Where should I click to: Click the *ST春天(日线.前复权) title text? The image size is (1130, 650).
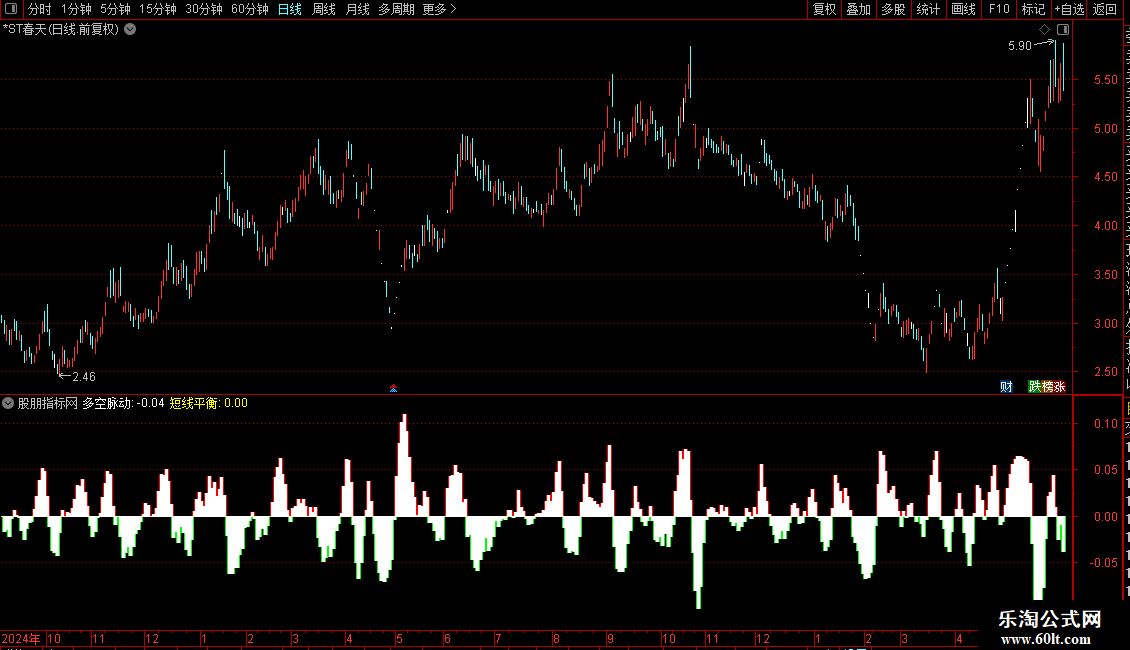61,30
